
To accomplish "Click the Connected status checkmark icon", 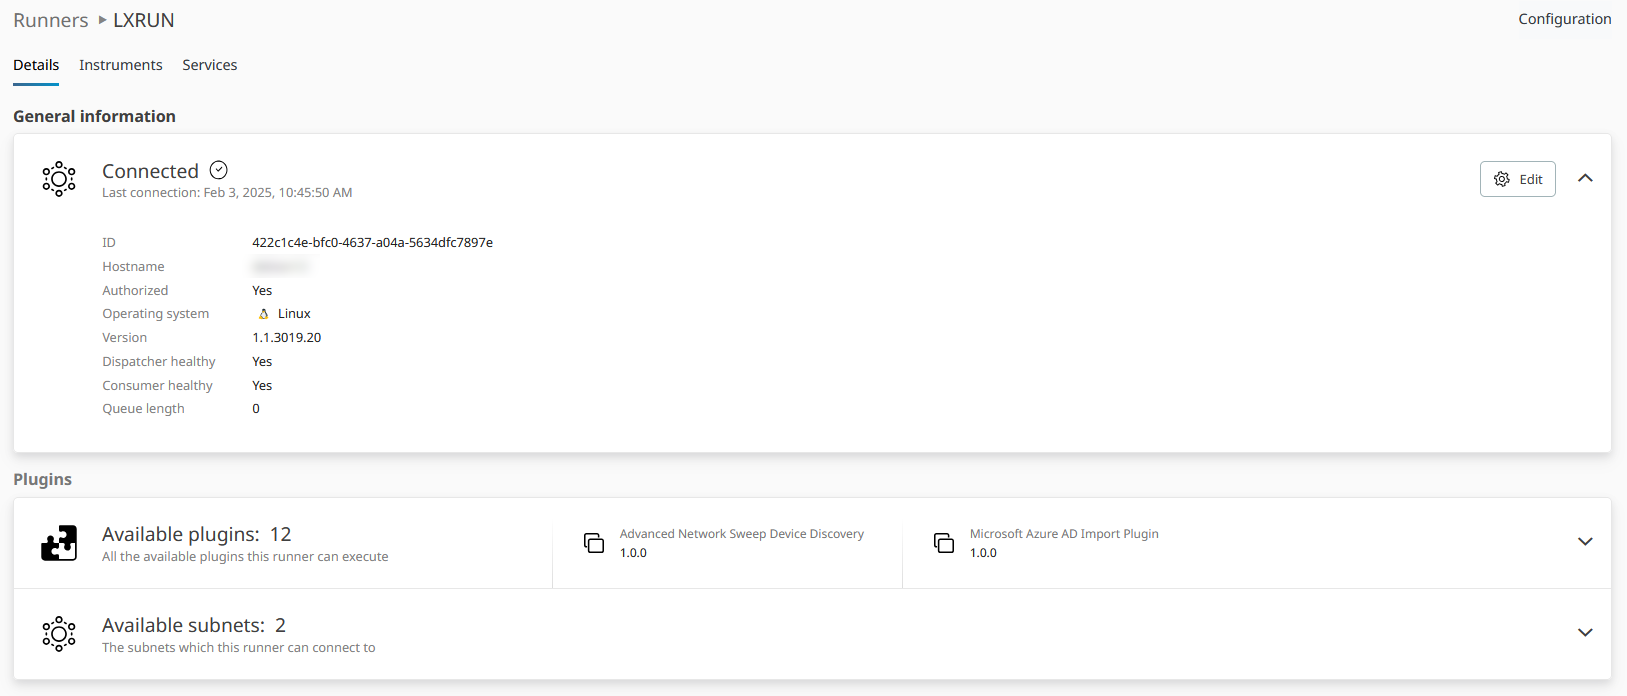I will pos(219,170).
